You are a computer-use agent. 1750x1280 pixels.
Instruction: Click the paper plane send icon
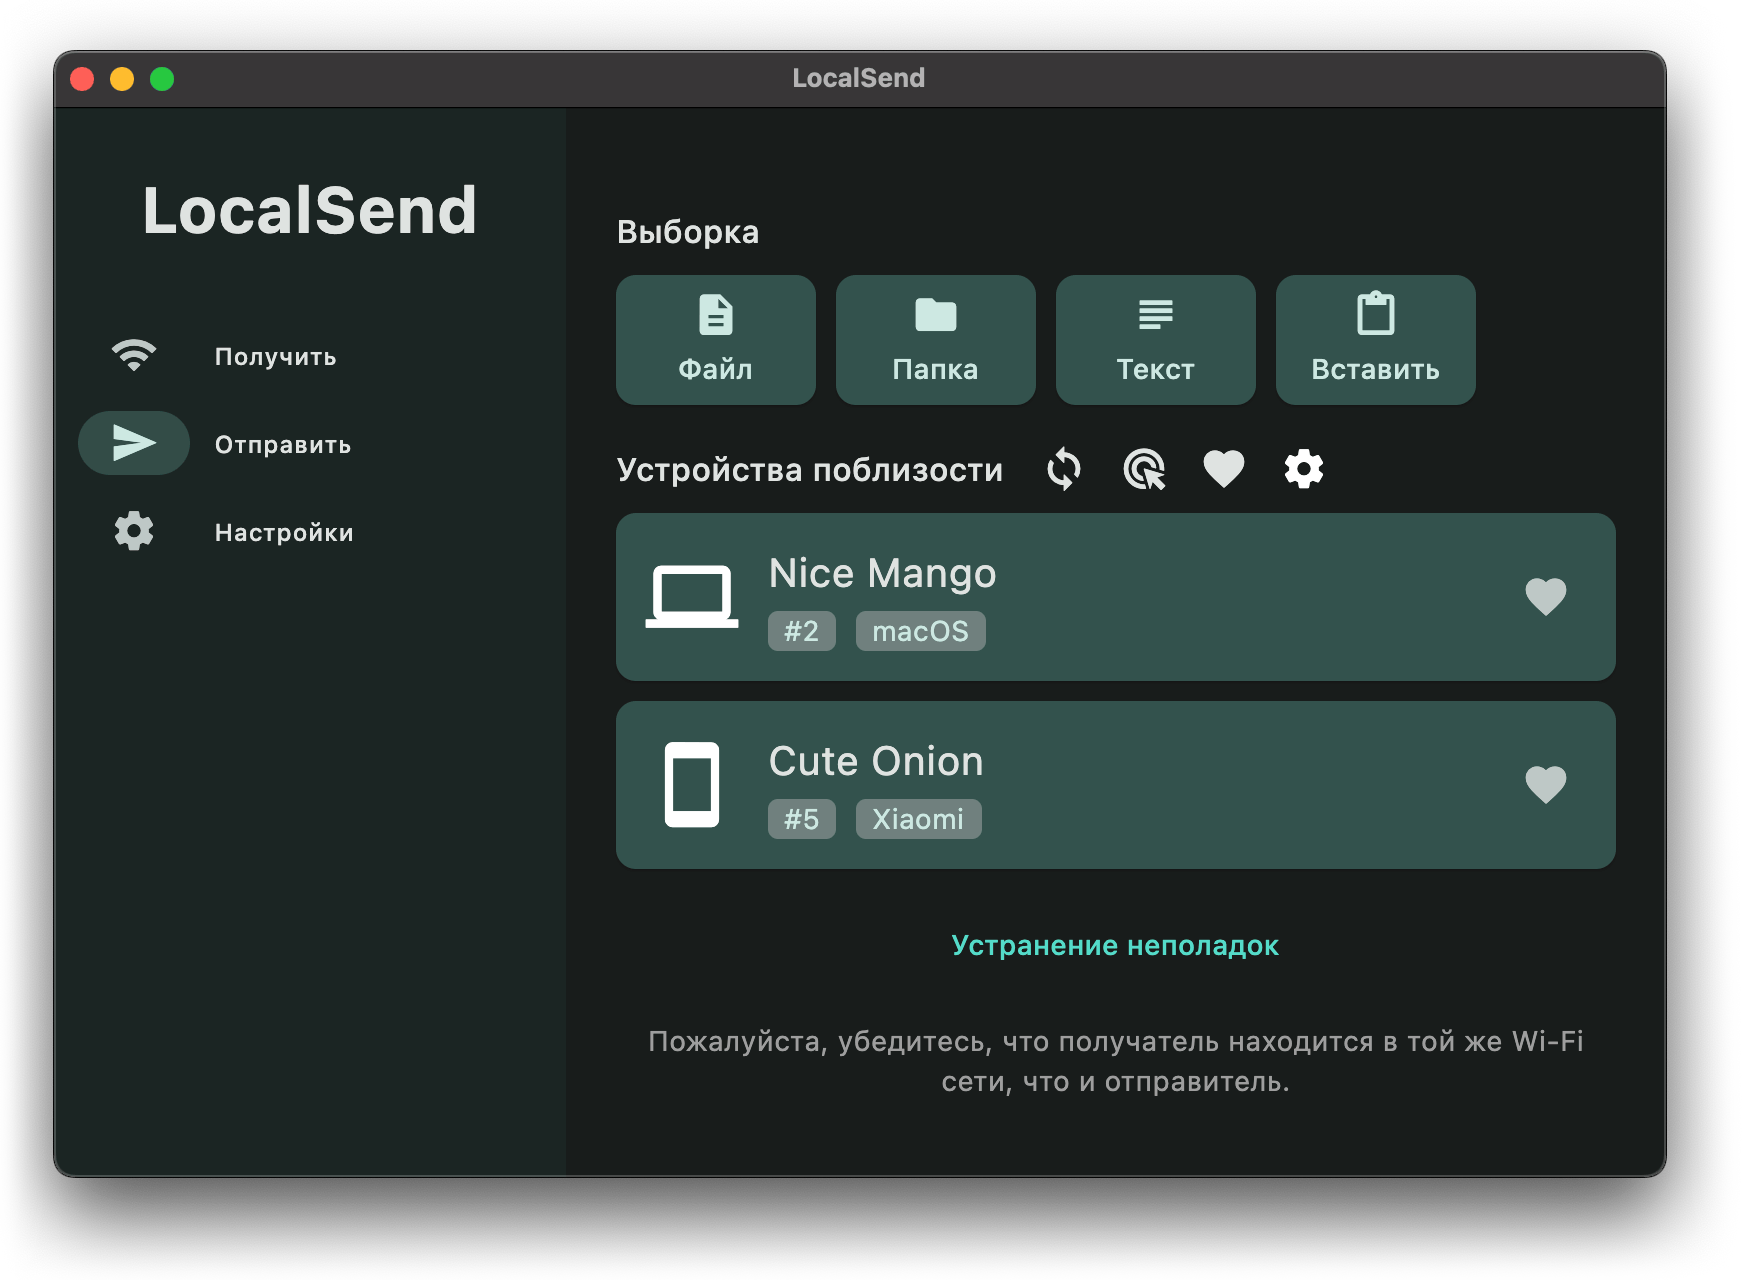coord(134,443)
